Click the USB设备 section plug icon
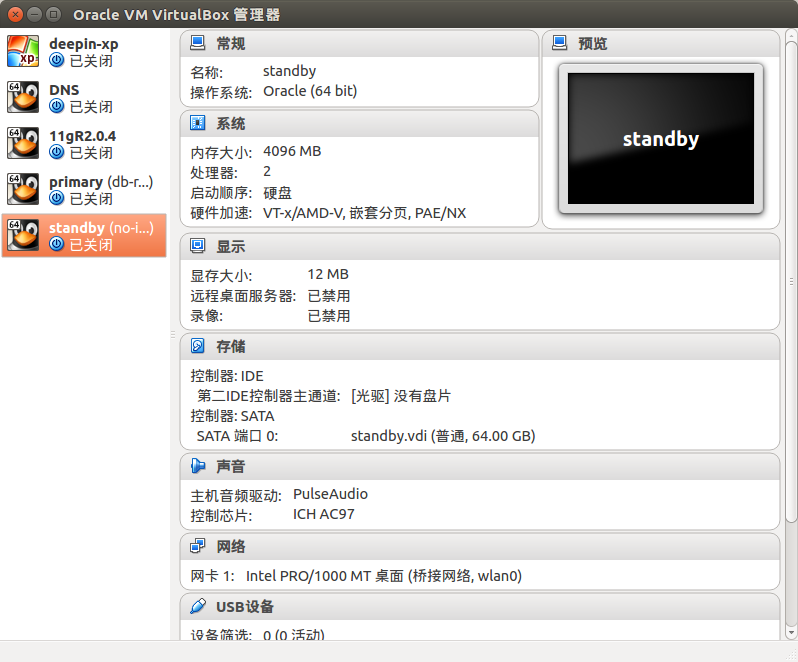Viewport: 798px width, 662px height. pyautogui.click(x=197, y=606)
